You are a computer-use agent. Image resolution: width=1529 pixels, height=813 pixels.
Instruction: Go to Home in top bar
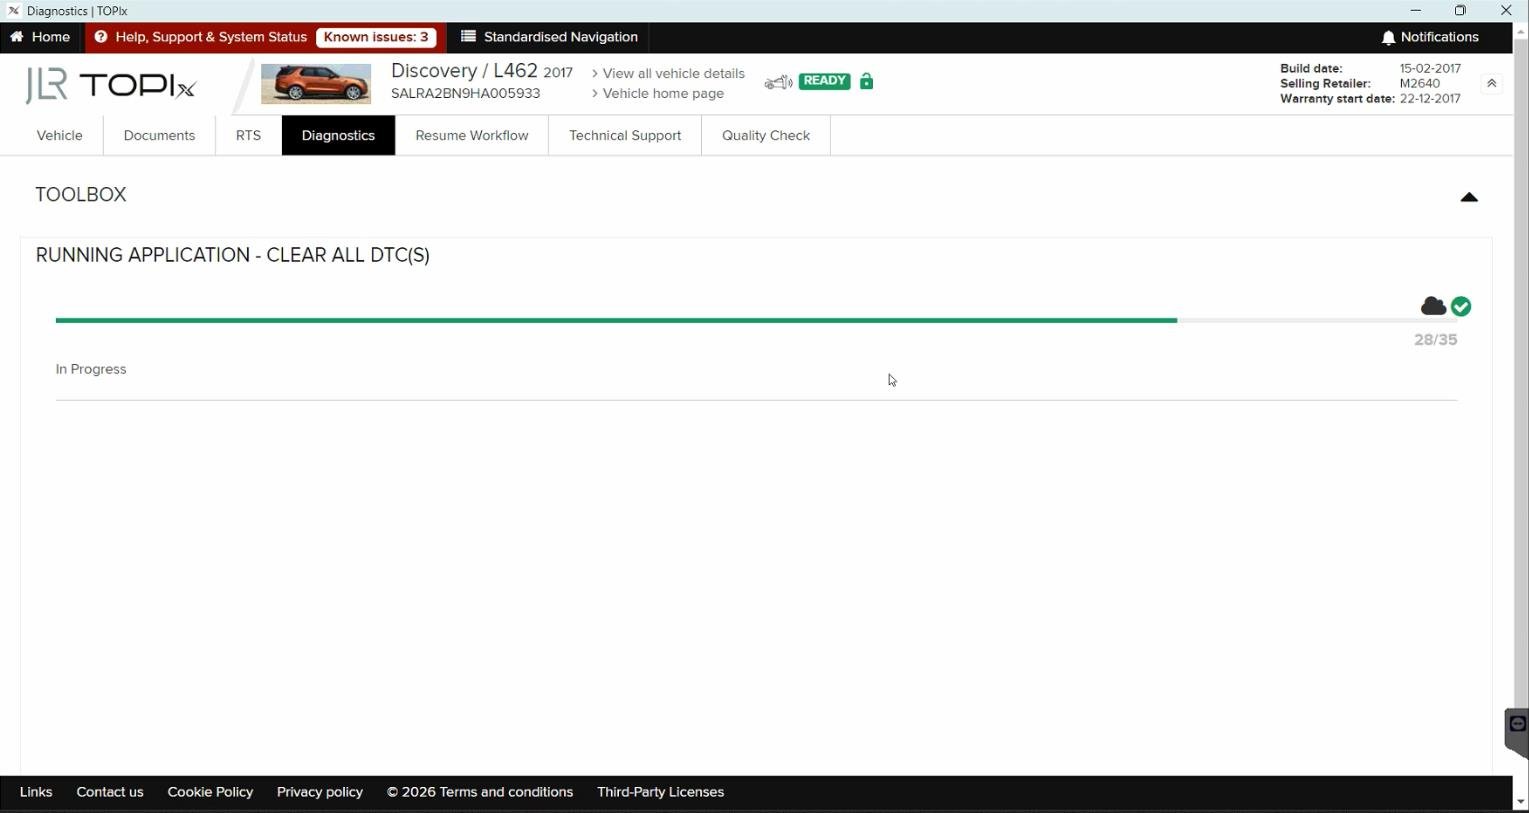click(x=40, y=37)
